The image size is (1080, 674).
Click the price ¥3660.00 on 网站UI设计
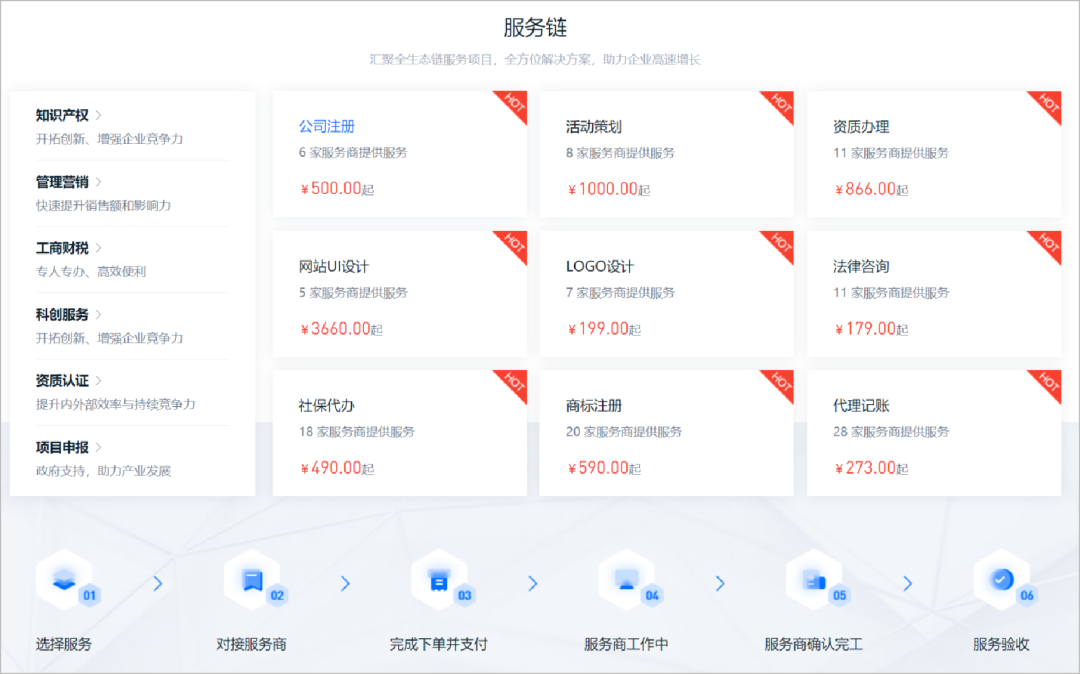(x=336, y=327)
